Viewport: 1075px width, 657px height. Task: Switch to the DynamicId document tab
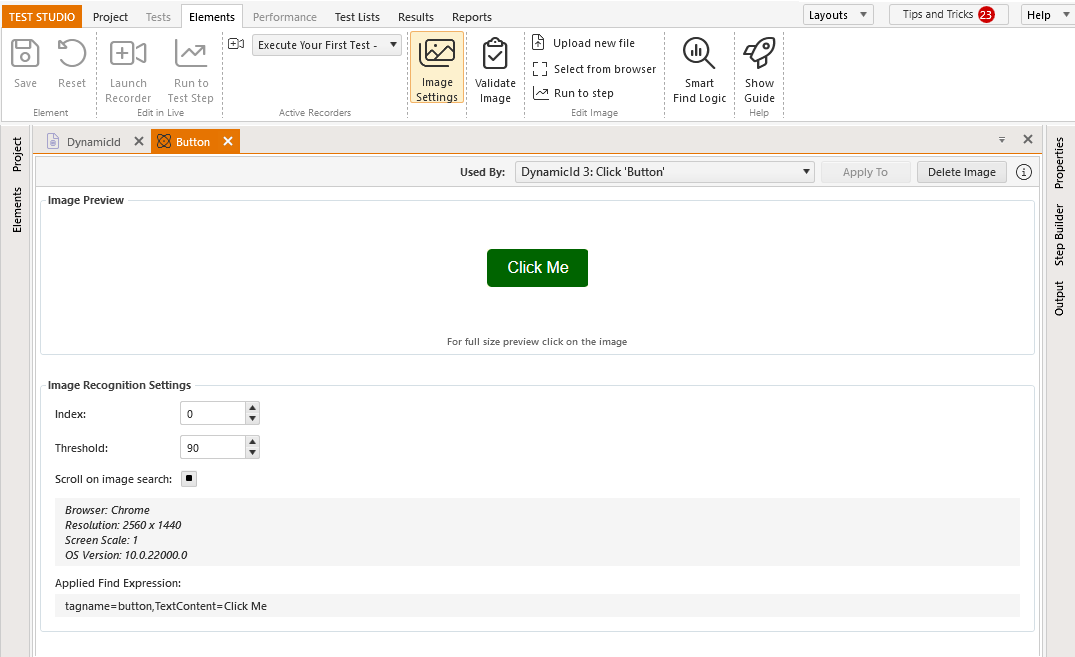tap(93, 142)
